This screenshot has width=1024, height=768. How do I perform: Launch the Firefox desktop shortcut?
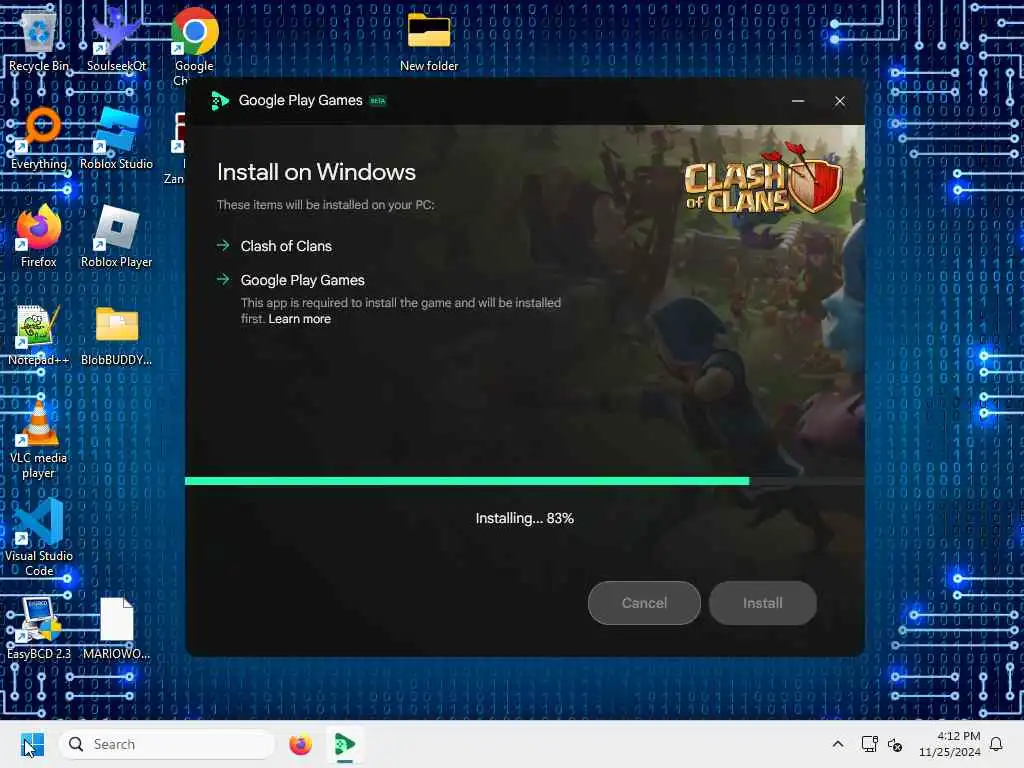pyautogui.click(x=39, y=235)
